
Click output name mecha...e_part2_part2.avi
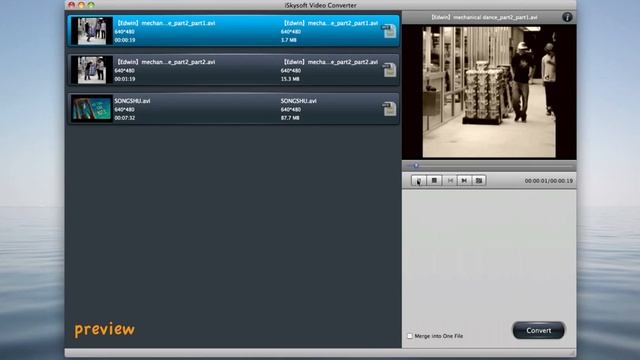pyautogui.click(x=330, y=62)
